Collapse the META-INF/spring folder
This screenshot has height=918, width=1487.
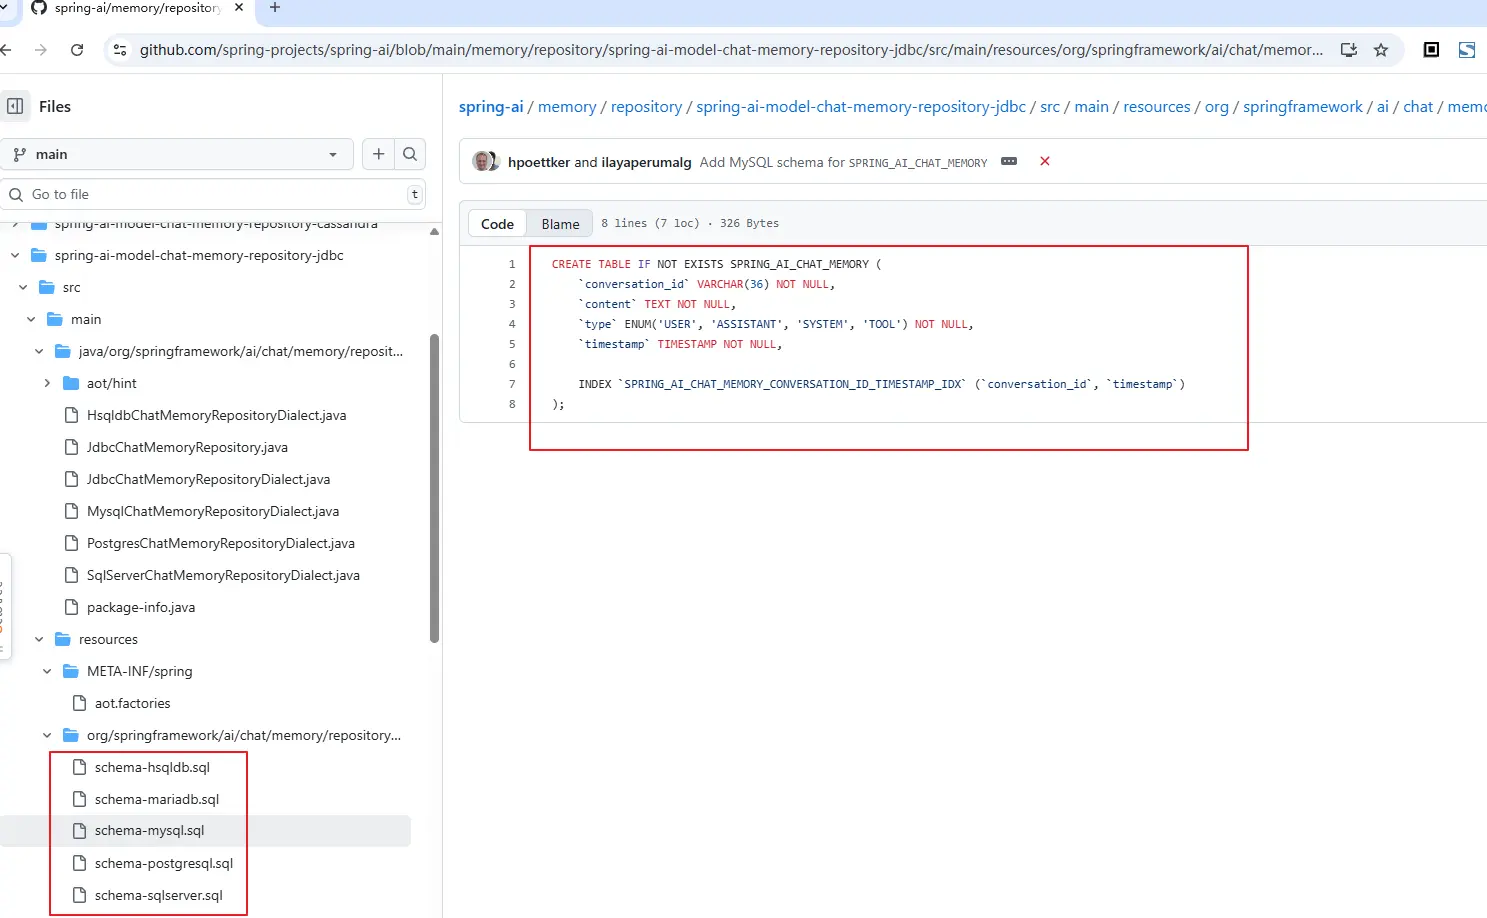[x=47, y=671]
